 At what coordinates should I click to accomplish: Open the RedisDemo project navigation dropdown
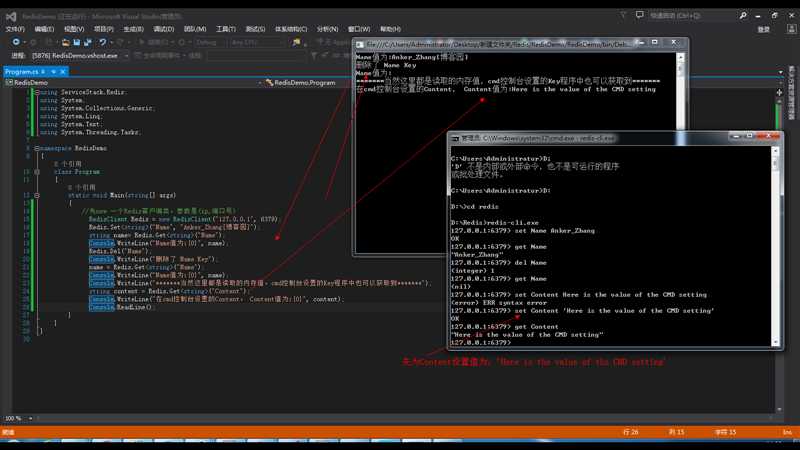[134, 83]
